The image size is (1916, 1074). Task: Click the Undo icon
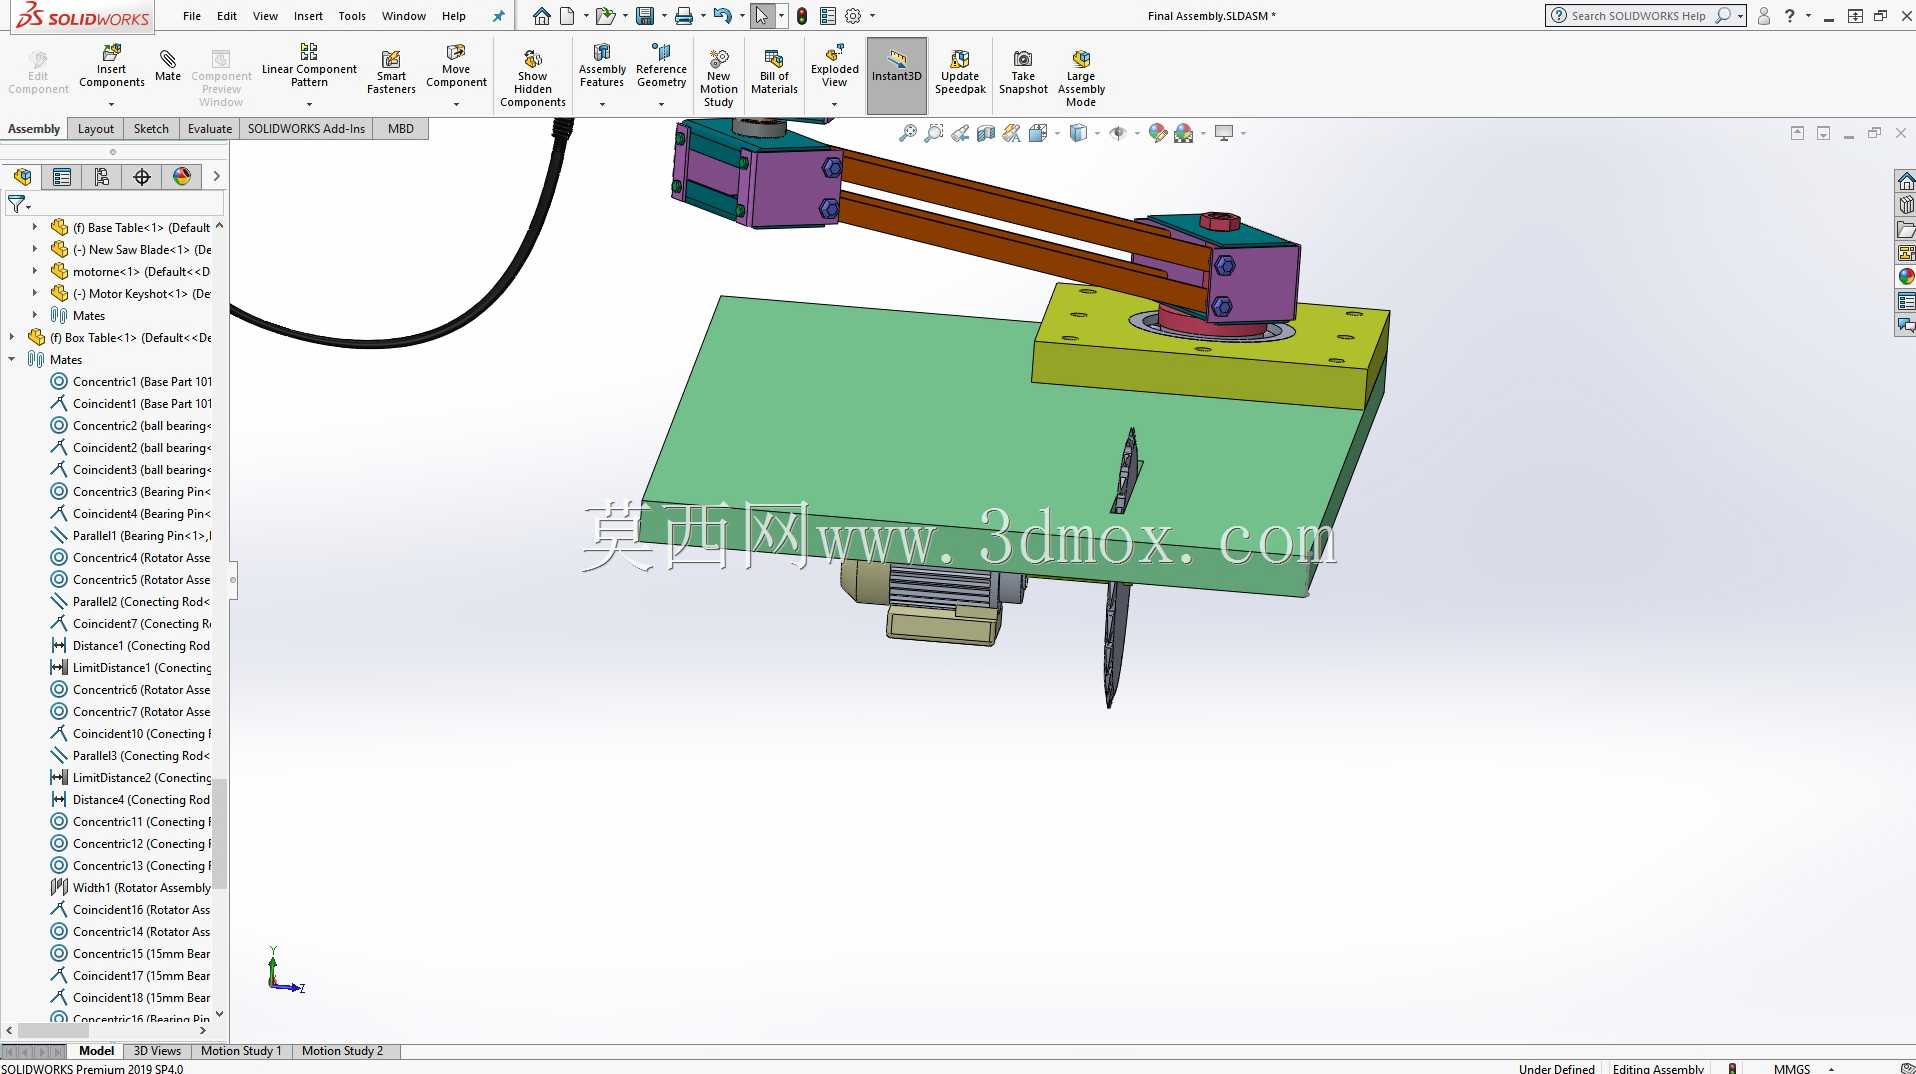[722, 16]
